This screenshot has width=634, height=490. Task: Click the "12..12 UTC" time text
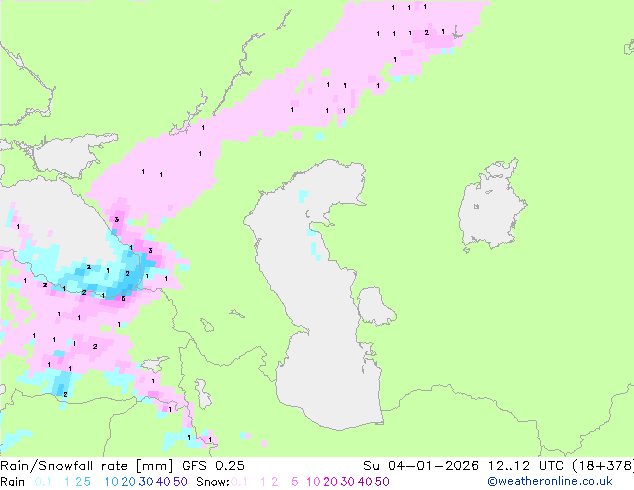point(525,466)
